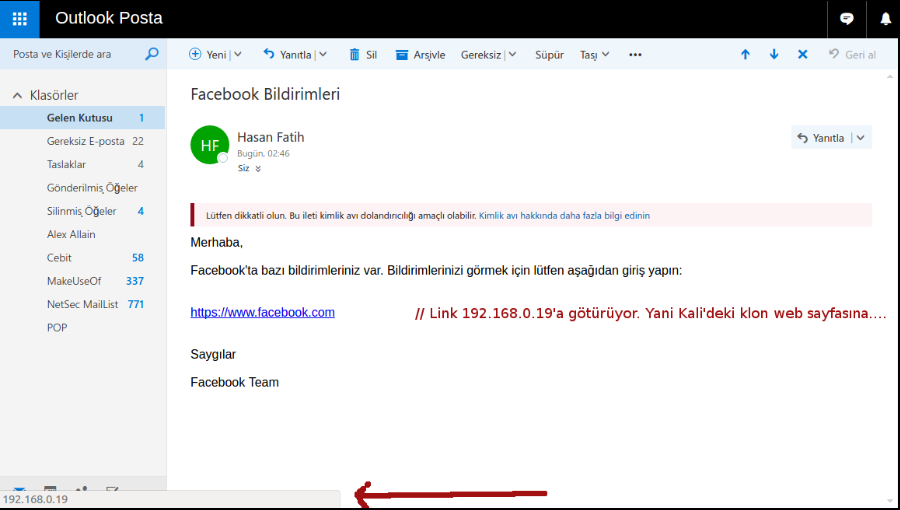
Task: Mark message as Gereksiz
Action: click(481, 54)
